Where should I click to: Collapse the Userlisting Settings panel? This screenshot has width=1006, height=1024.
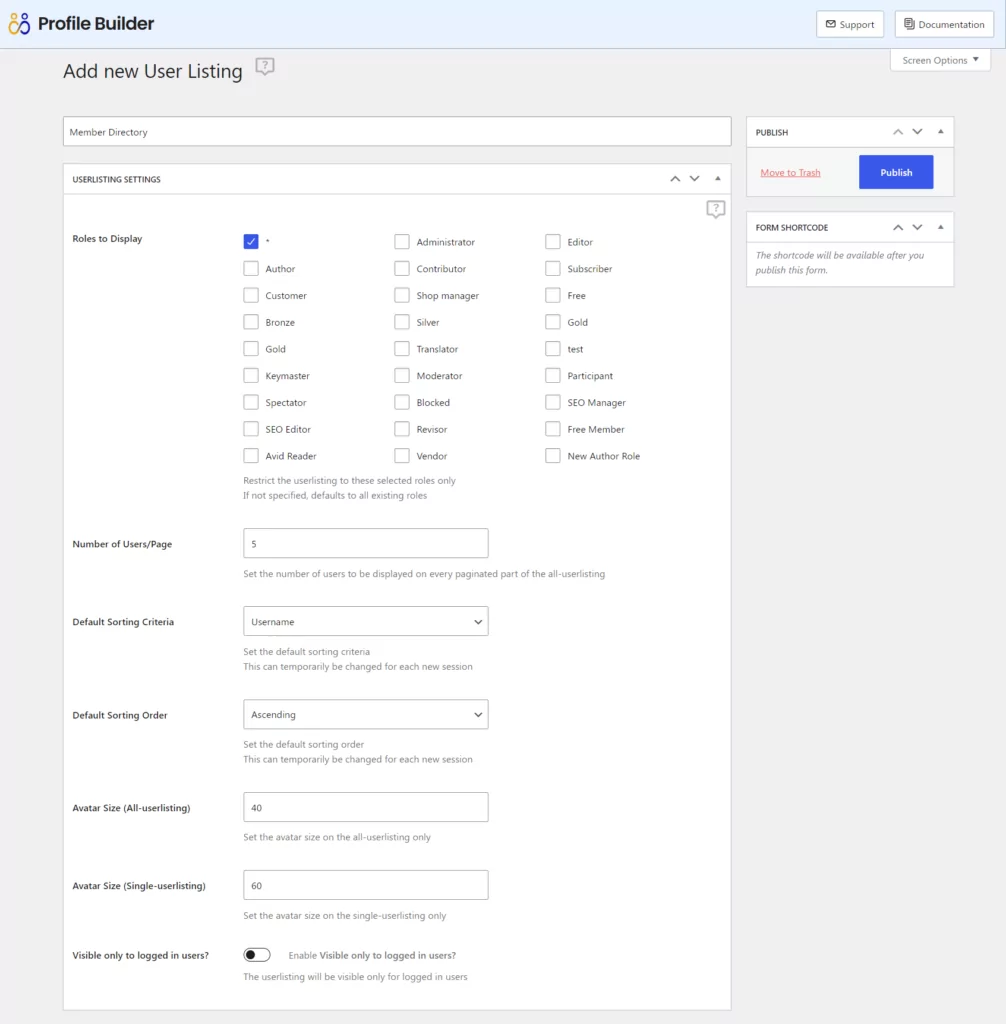[x=717, y=179]
